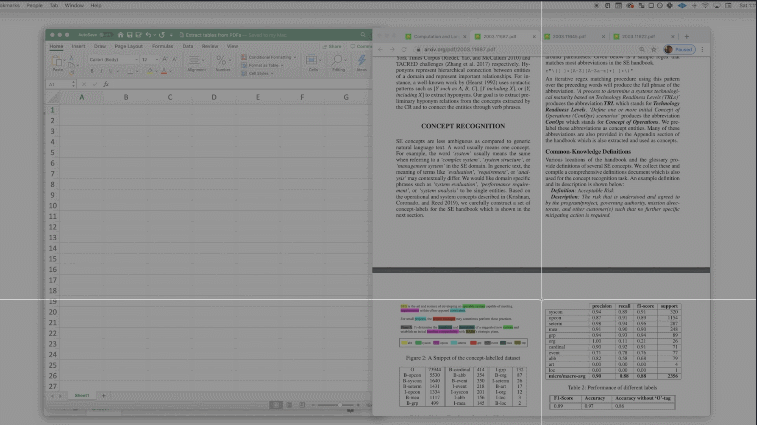
Task: Click the Cell Styles icon
Action: (244, 73)
